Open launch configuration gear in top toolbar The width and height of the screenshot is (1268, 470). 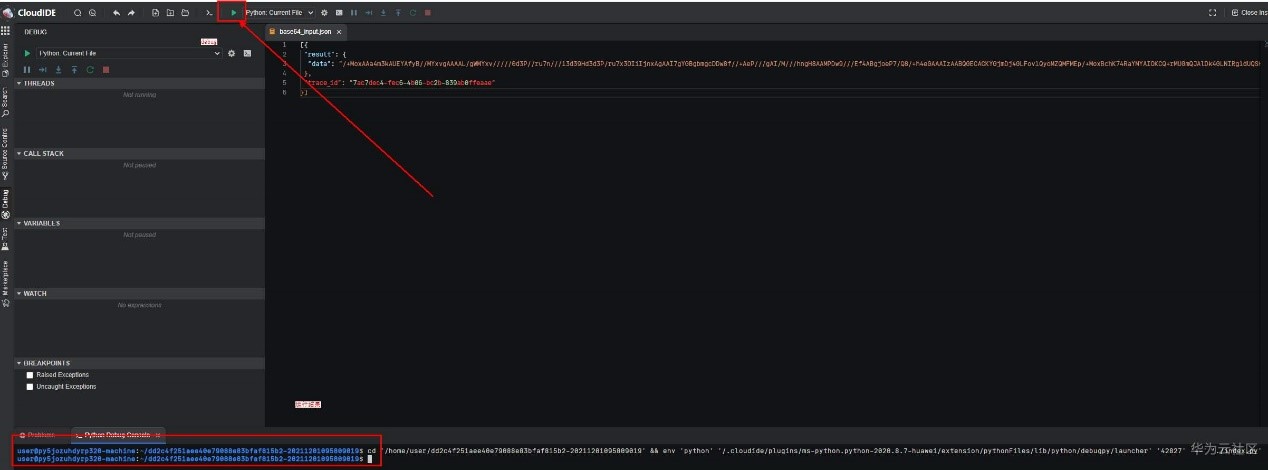point(324,13)
